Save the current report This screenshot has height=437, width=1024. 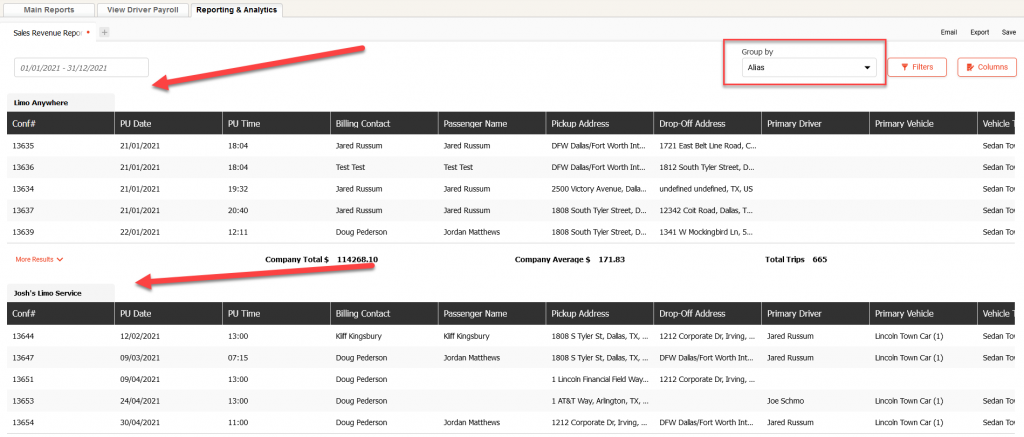pos(1008,32)
